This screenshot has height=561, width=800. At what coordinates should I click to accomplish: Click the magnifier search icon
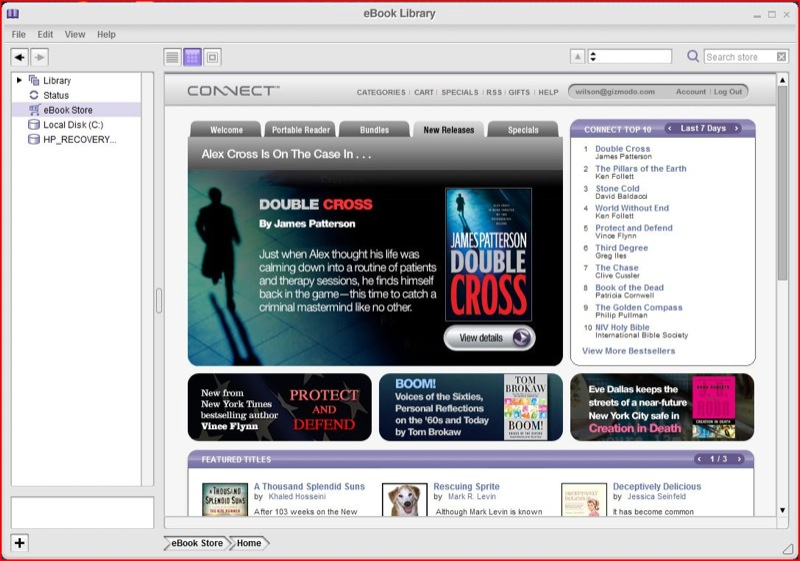(x=692, y=56)
